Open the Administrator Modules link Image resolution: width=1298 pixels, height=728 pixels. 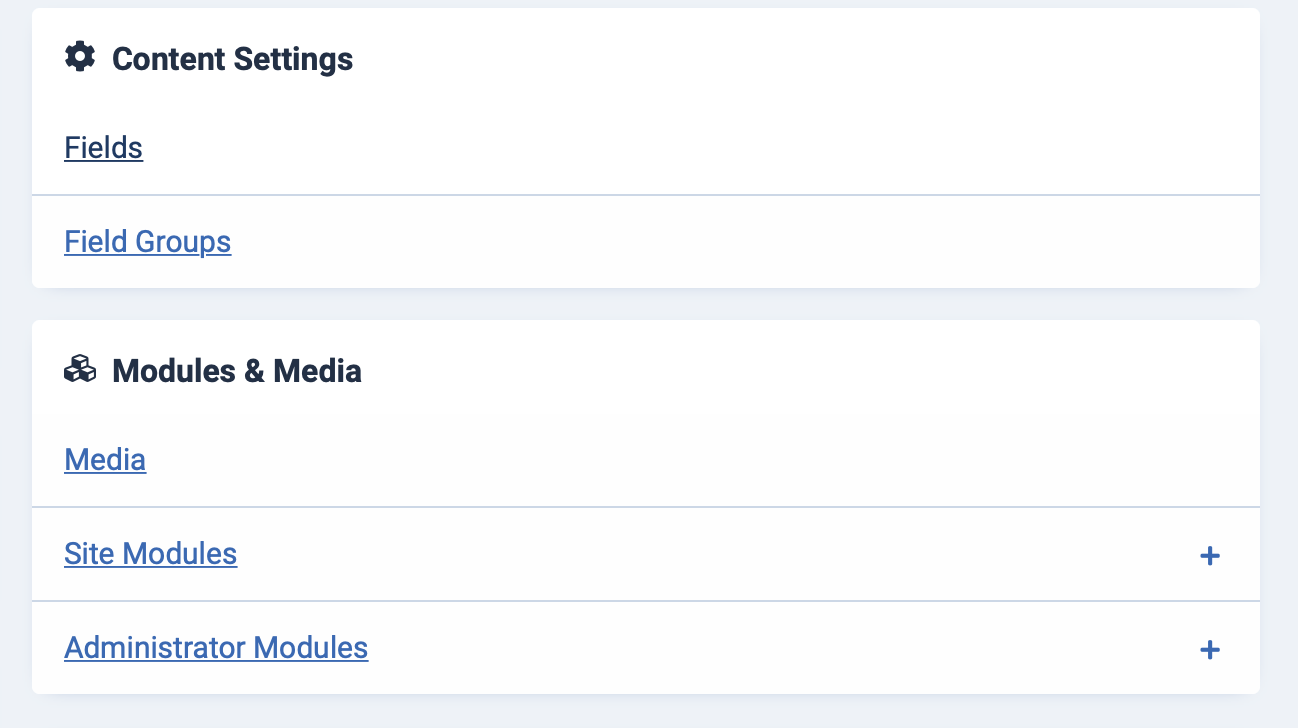coord(216,648)
